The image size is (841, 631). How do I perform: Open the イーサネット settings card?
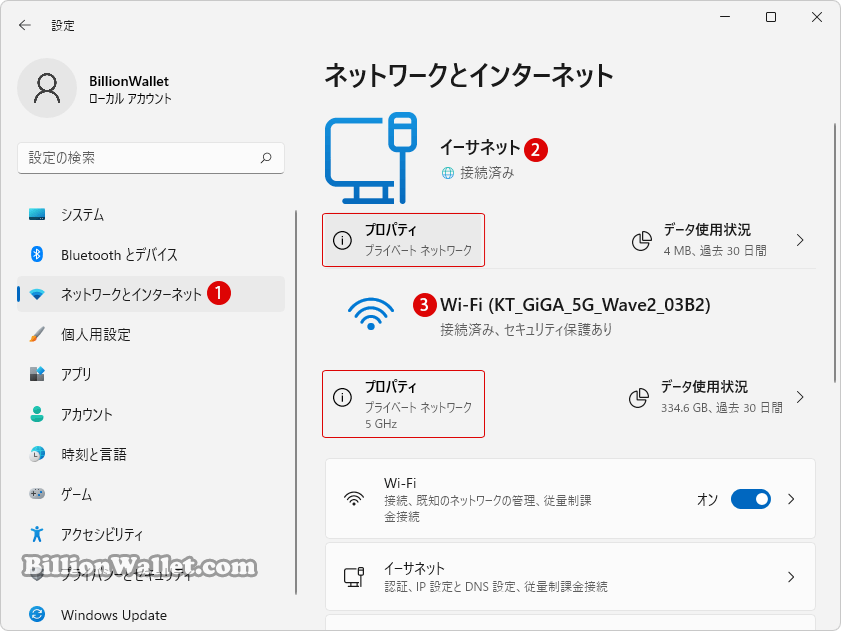570,577
